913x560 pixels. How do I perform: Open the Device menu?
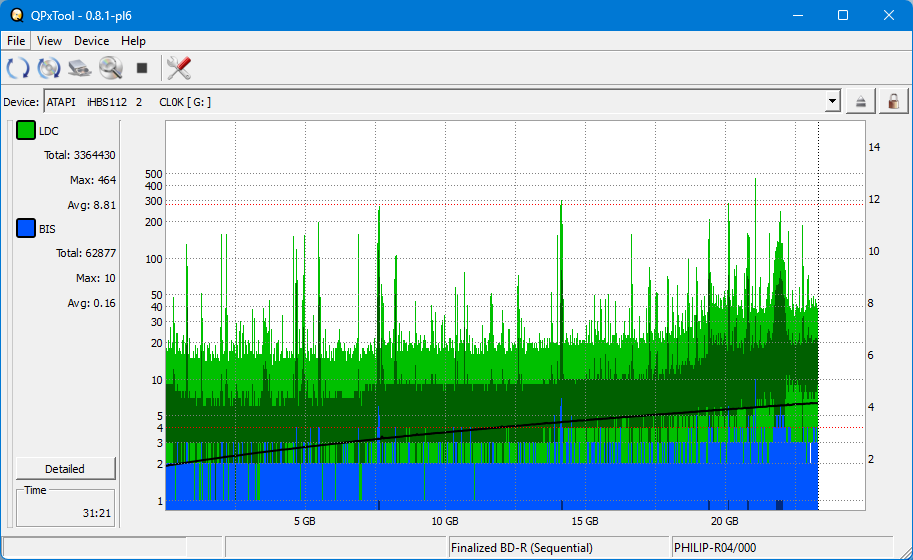[91, 41]
